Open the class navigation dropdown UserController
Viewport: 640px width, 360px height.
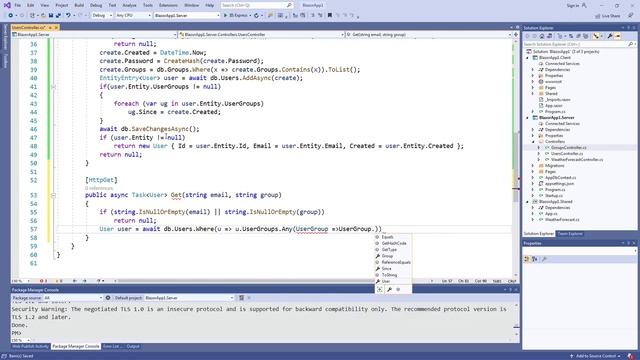tap(261, 35)
